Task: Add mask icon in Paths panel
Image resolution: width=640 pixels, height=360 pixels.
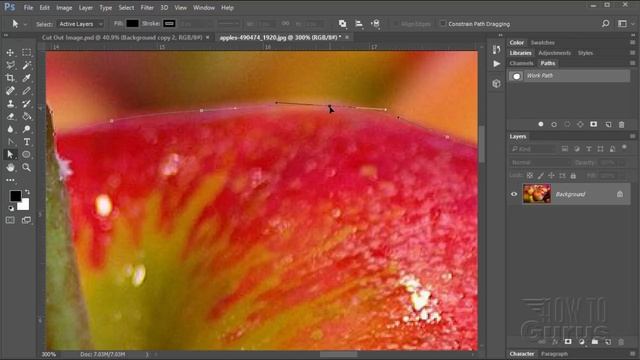Action: 594,124
